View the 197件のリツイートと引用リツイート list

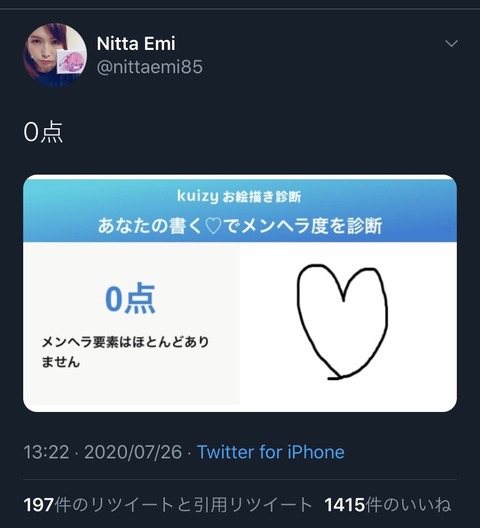tap(168, 505)
